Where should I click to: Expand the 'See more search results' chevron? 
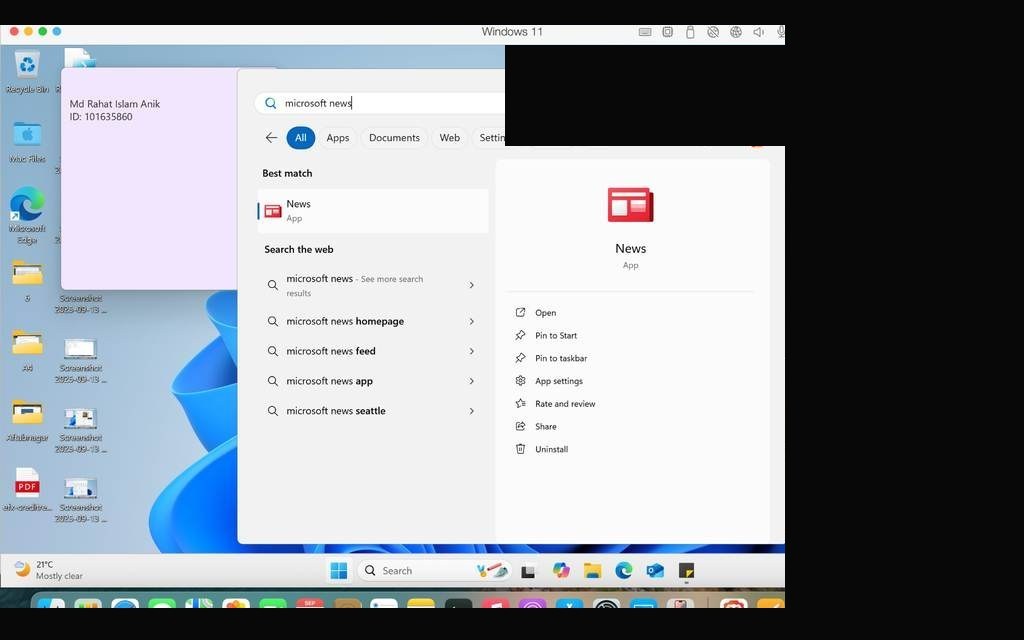coord(472,285)
